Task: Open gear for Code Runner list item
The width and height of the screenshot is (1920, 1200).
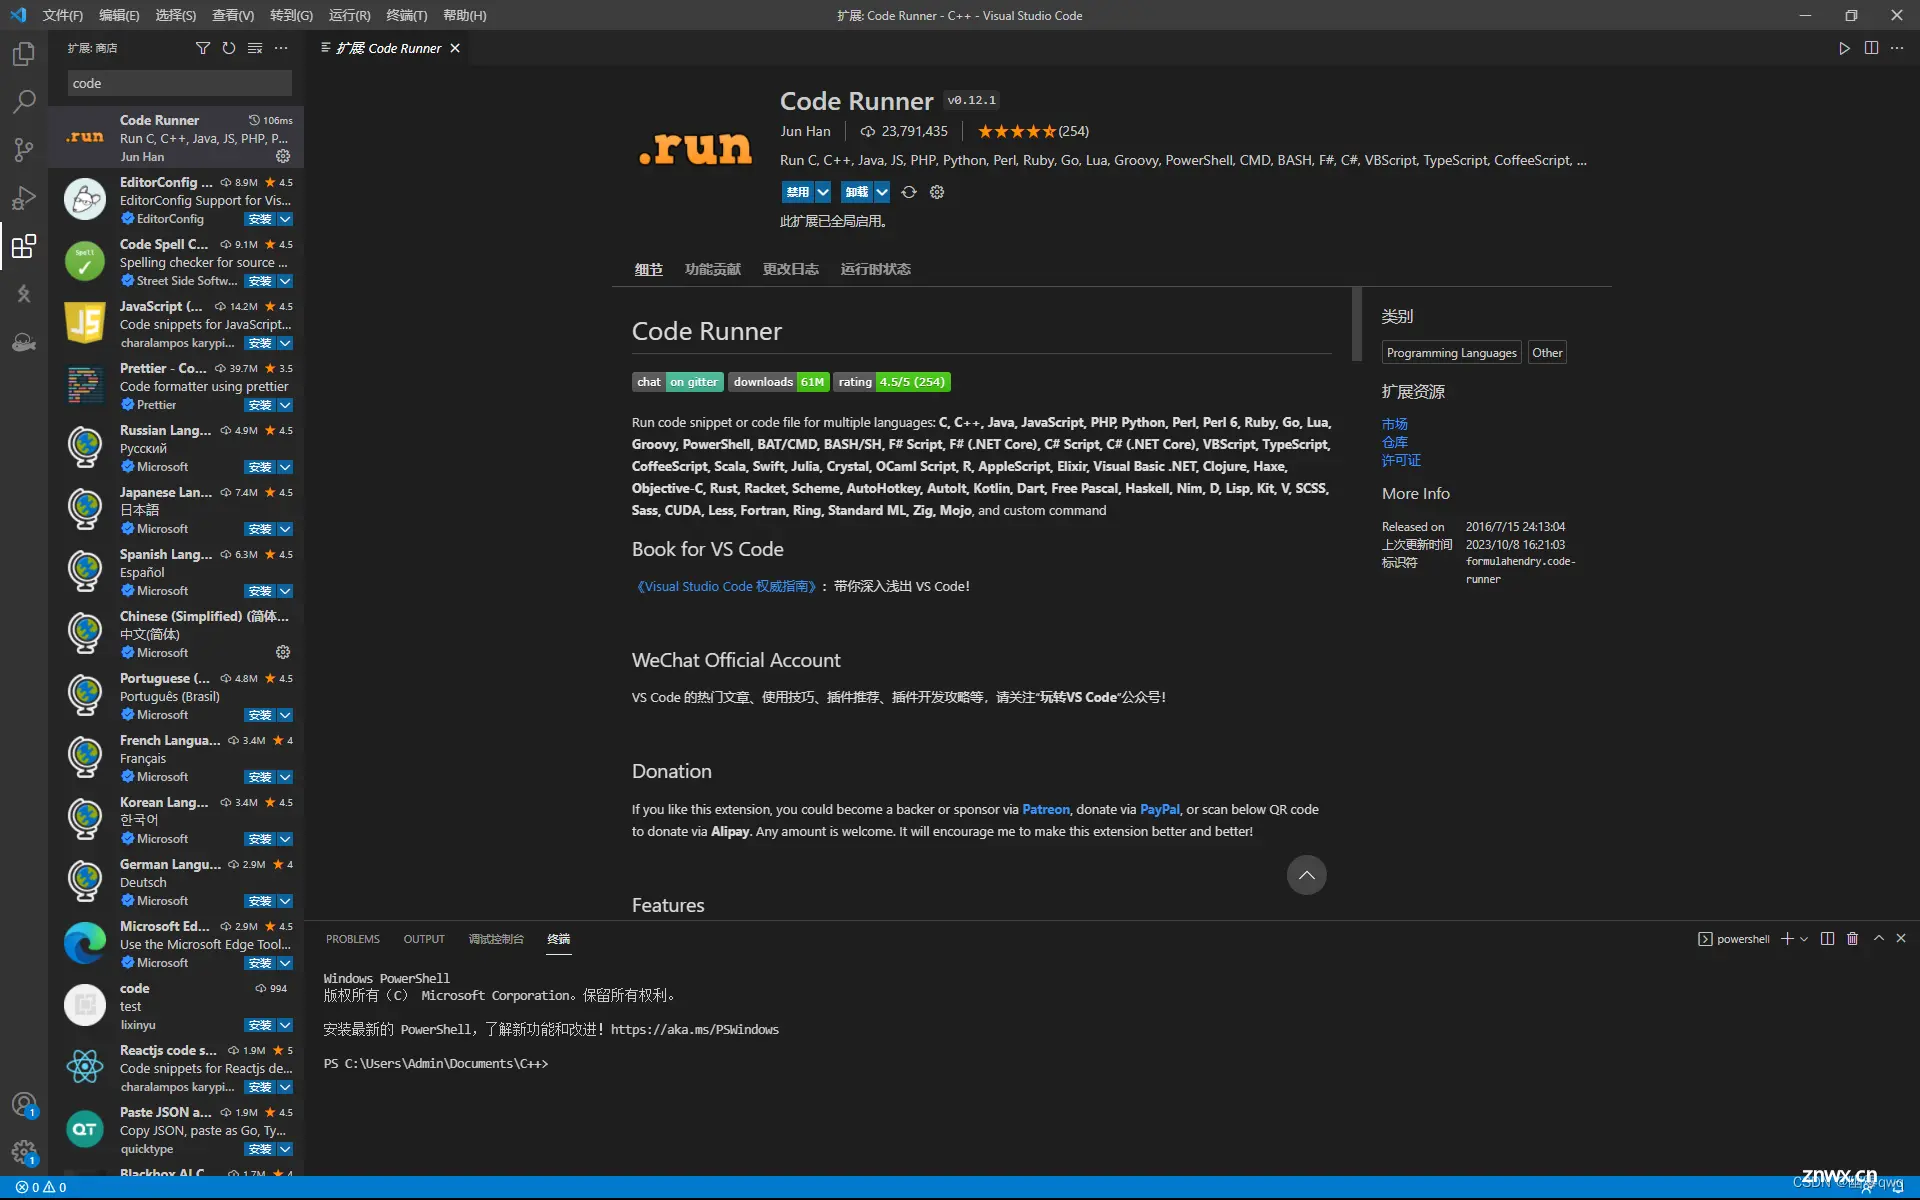Action: click(283, 156)
